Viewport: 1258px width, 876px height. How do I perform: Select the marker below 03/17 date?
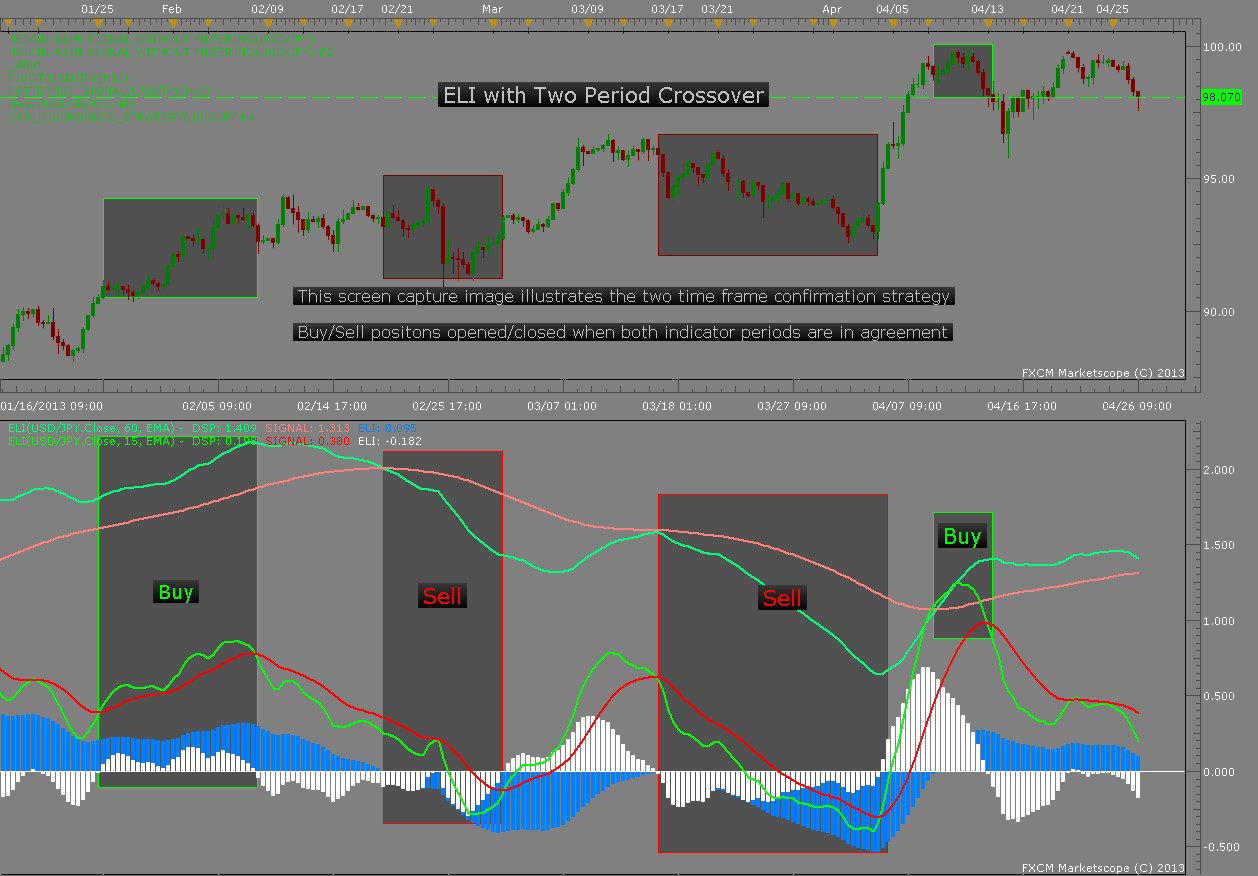[x=668, y=23]
